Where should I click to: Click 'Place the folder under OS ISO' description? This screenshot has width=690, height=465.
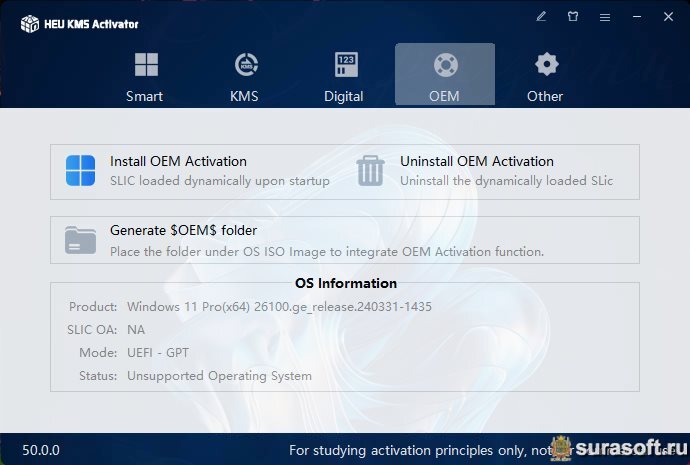tap(327, 252)
